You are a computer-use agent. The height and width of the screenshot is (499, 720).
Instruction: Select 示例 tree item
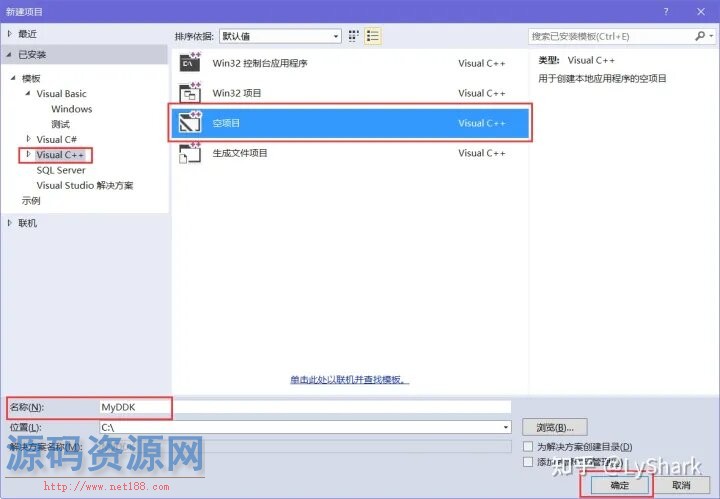pos(31,201)
